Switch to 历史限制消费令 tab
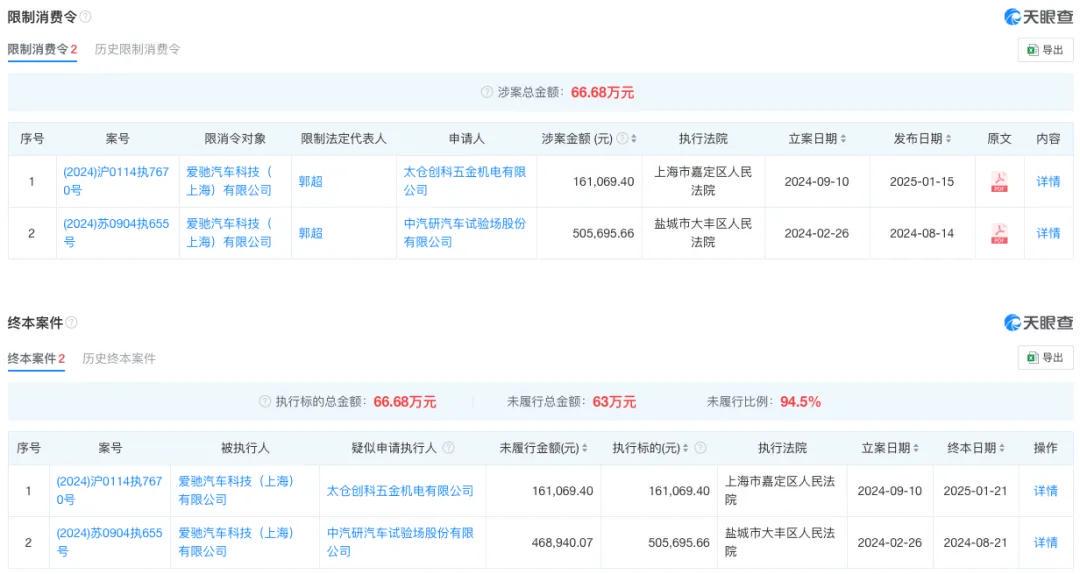 point(137,50)
